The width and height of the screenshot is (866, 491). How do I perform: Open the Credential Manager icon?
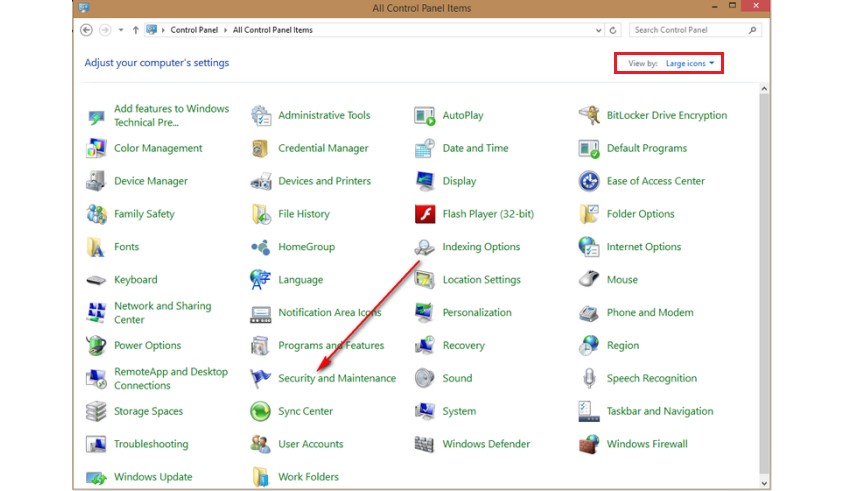click(261, 148)
